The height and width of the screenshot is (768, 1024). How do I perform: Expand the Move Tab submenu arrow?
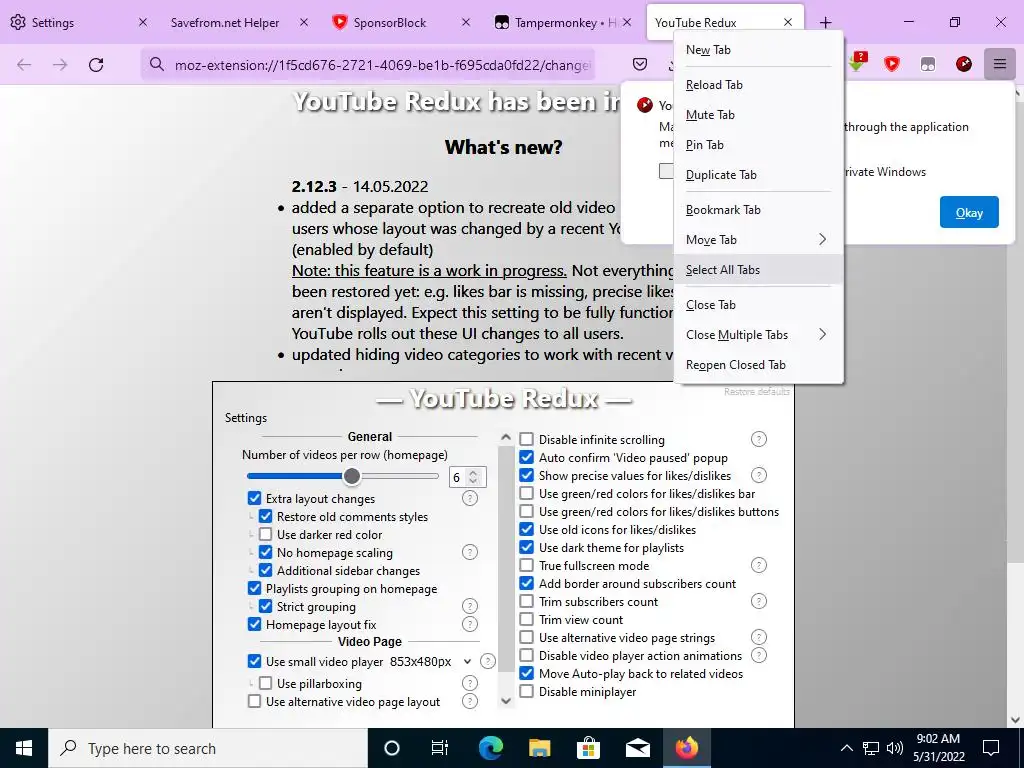pos(822,240)
